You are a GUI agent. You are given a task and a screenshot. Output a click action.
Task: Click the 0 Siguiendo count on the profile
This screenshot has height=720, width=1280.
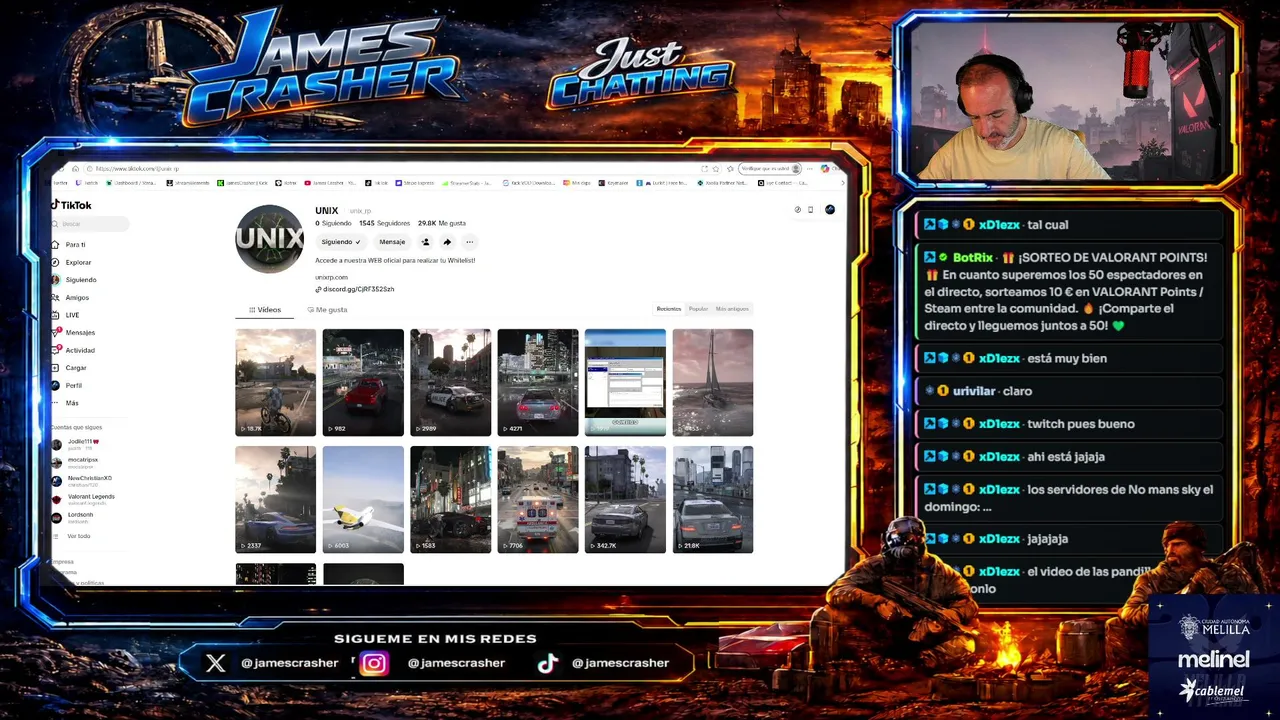[x=332, y=223]
